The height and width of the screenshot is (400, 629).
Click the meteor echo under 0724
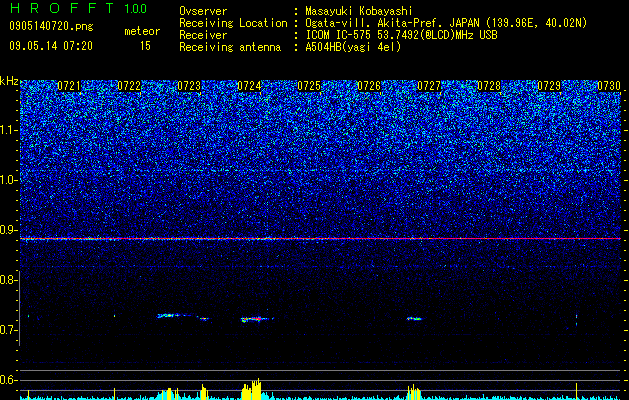click(x=257, y=319)
